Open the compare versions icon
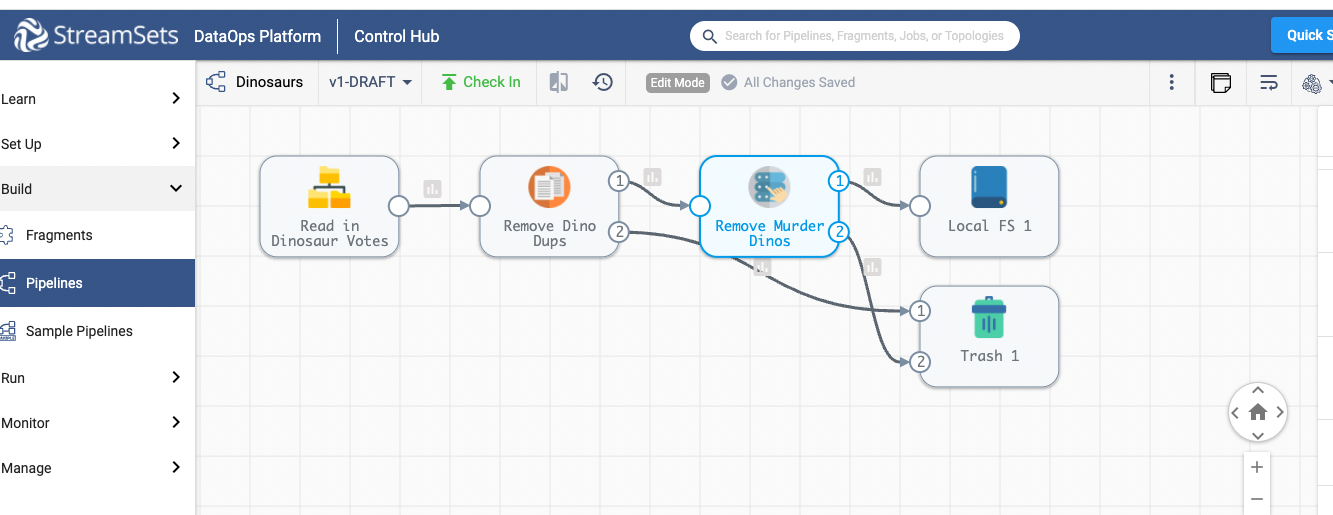This screenshot has height=515, width=1333. point(559,82)
